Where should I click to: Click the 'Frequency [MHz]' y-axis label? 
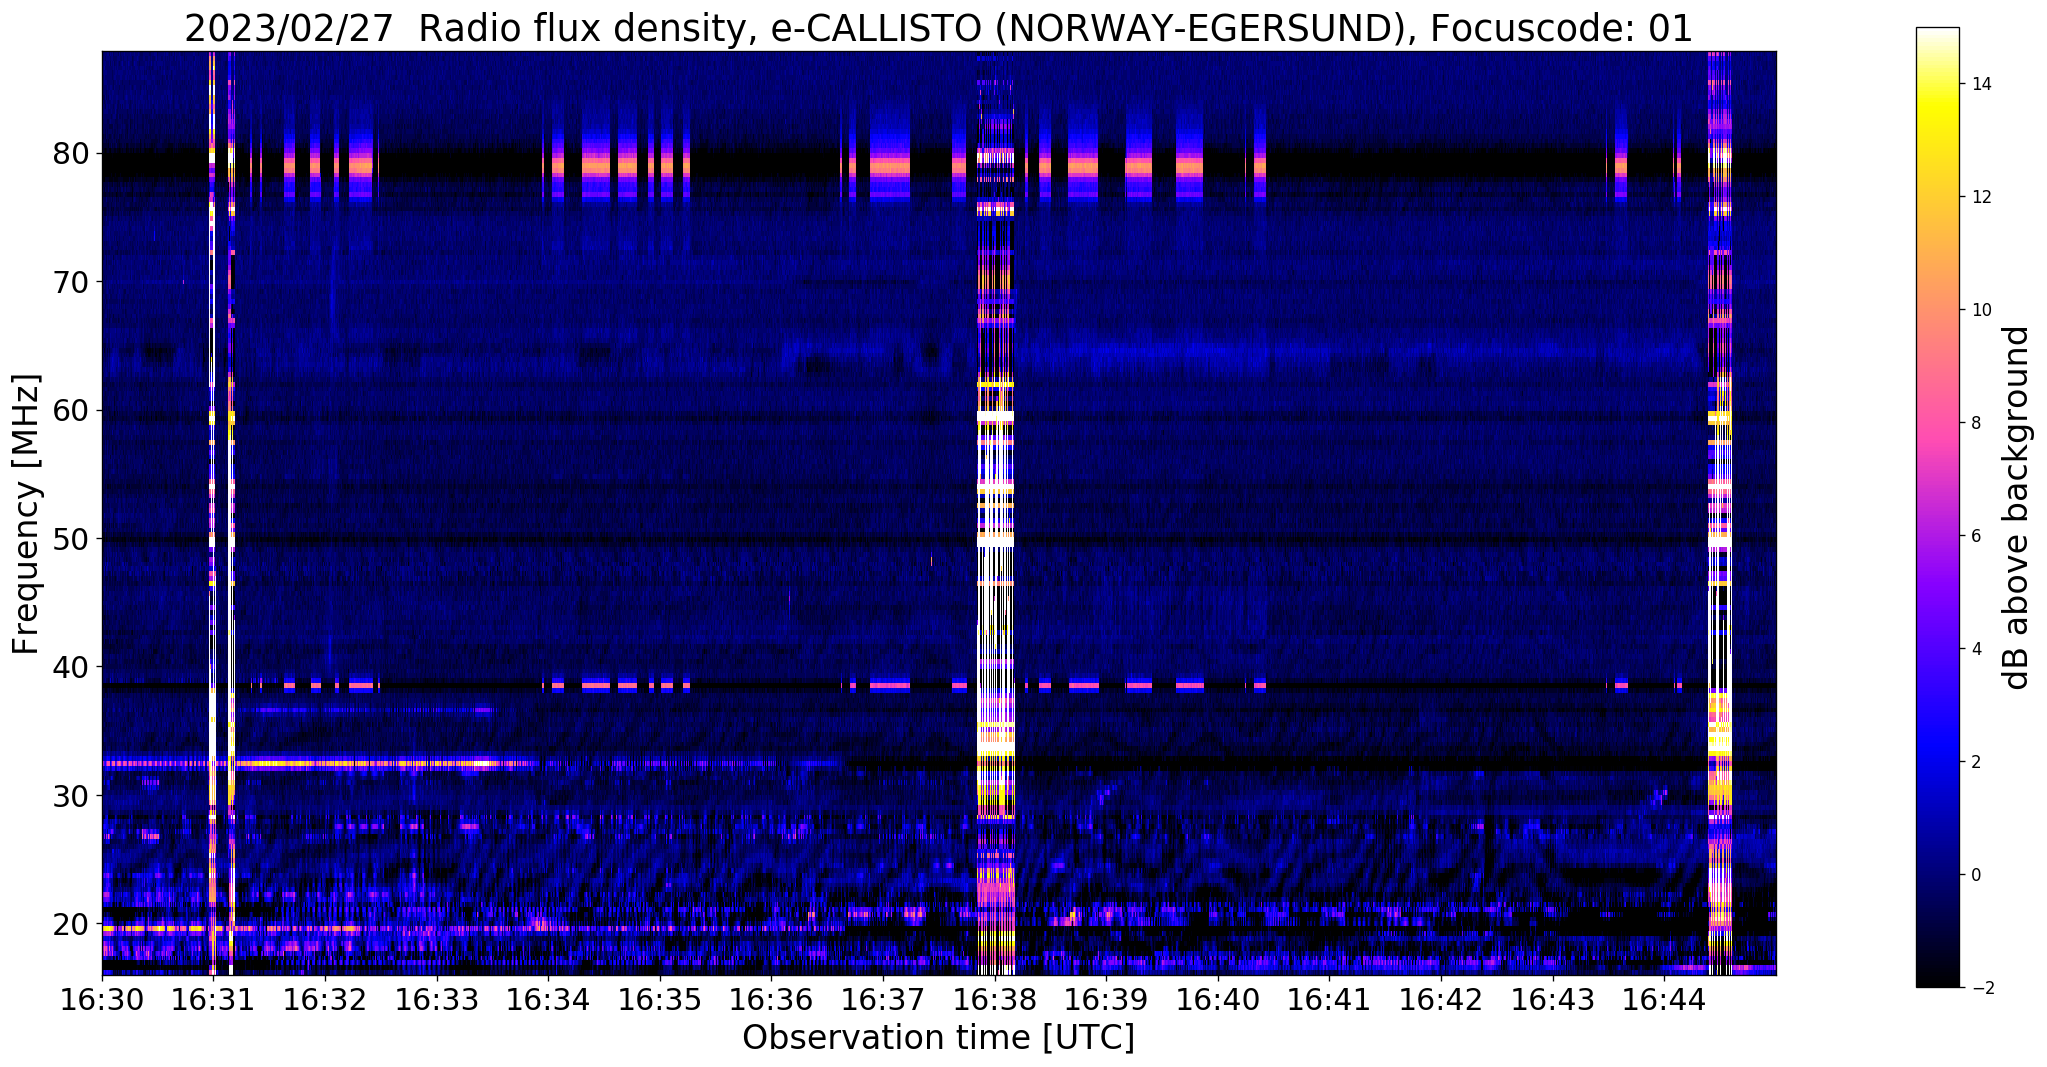(x=26, y=514)
